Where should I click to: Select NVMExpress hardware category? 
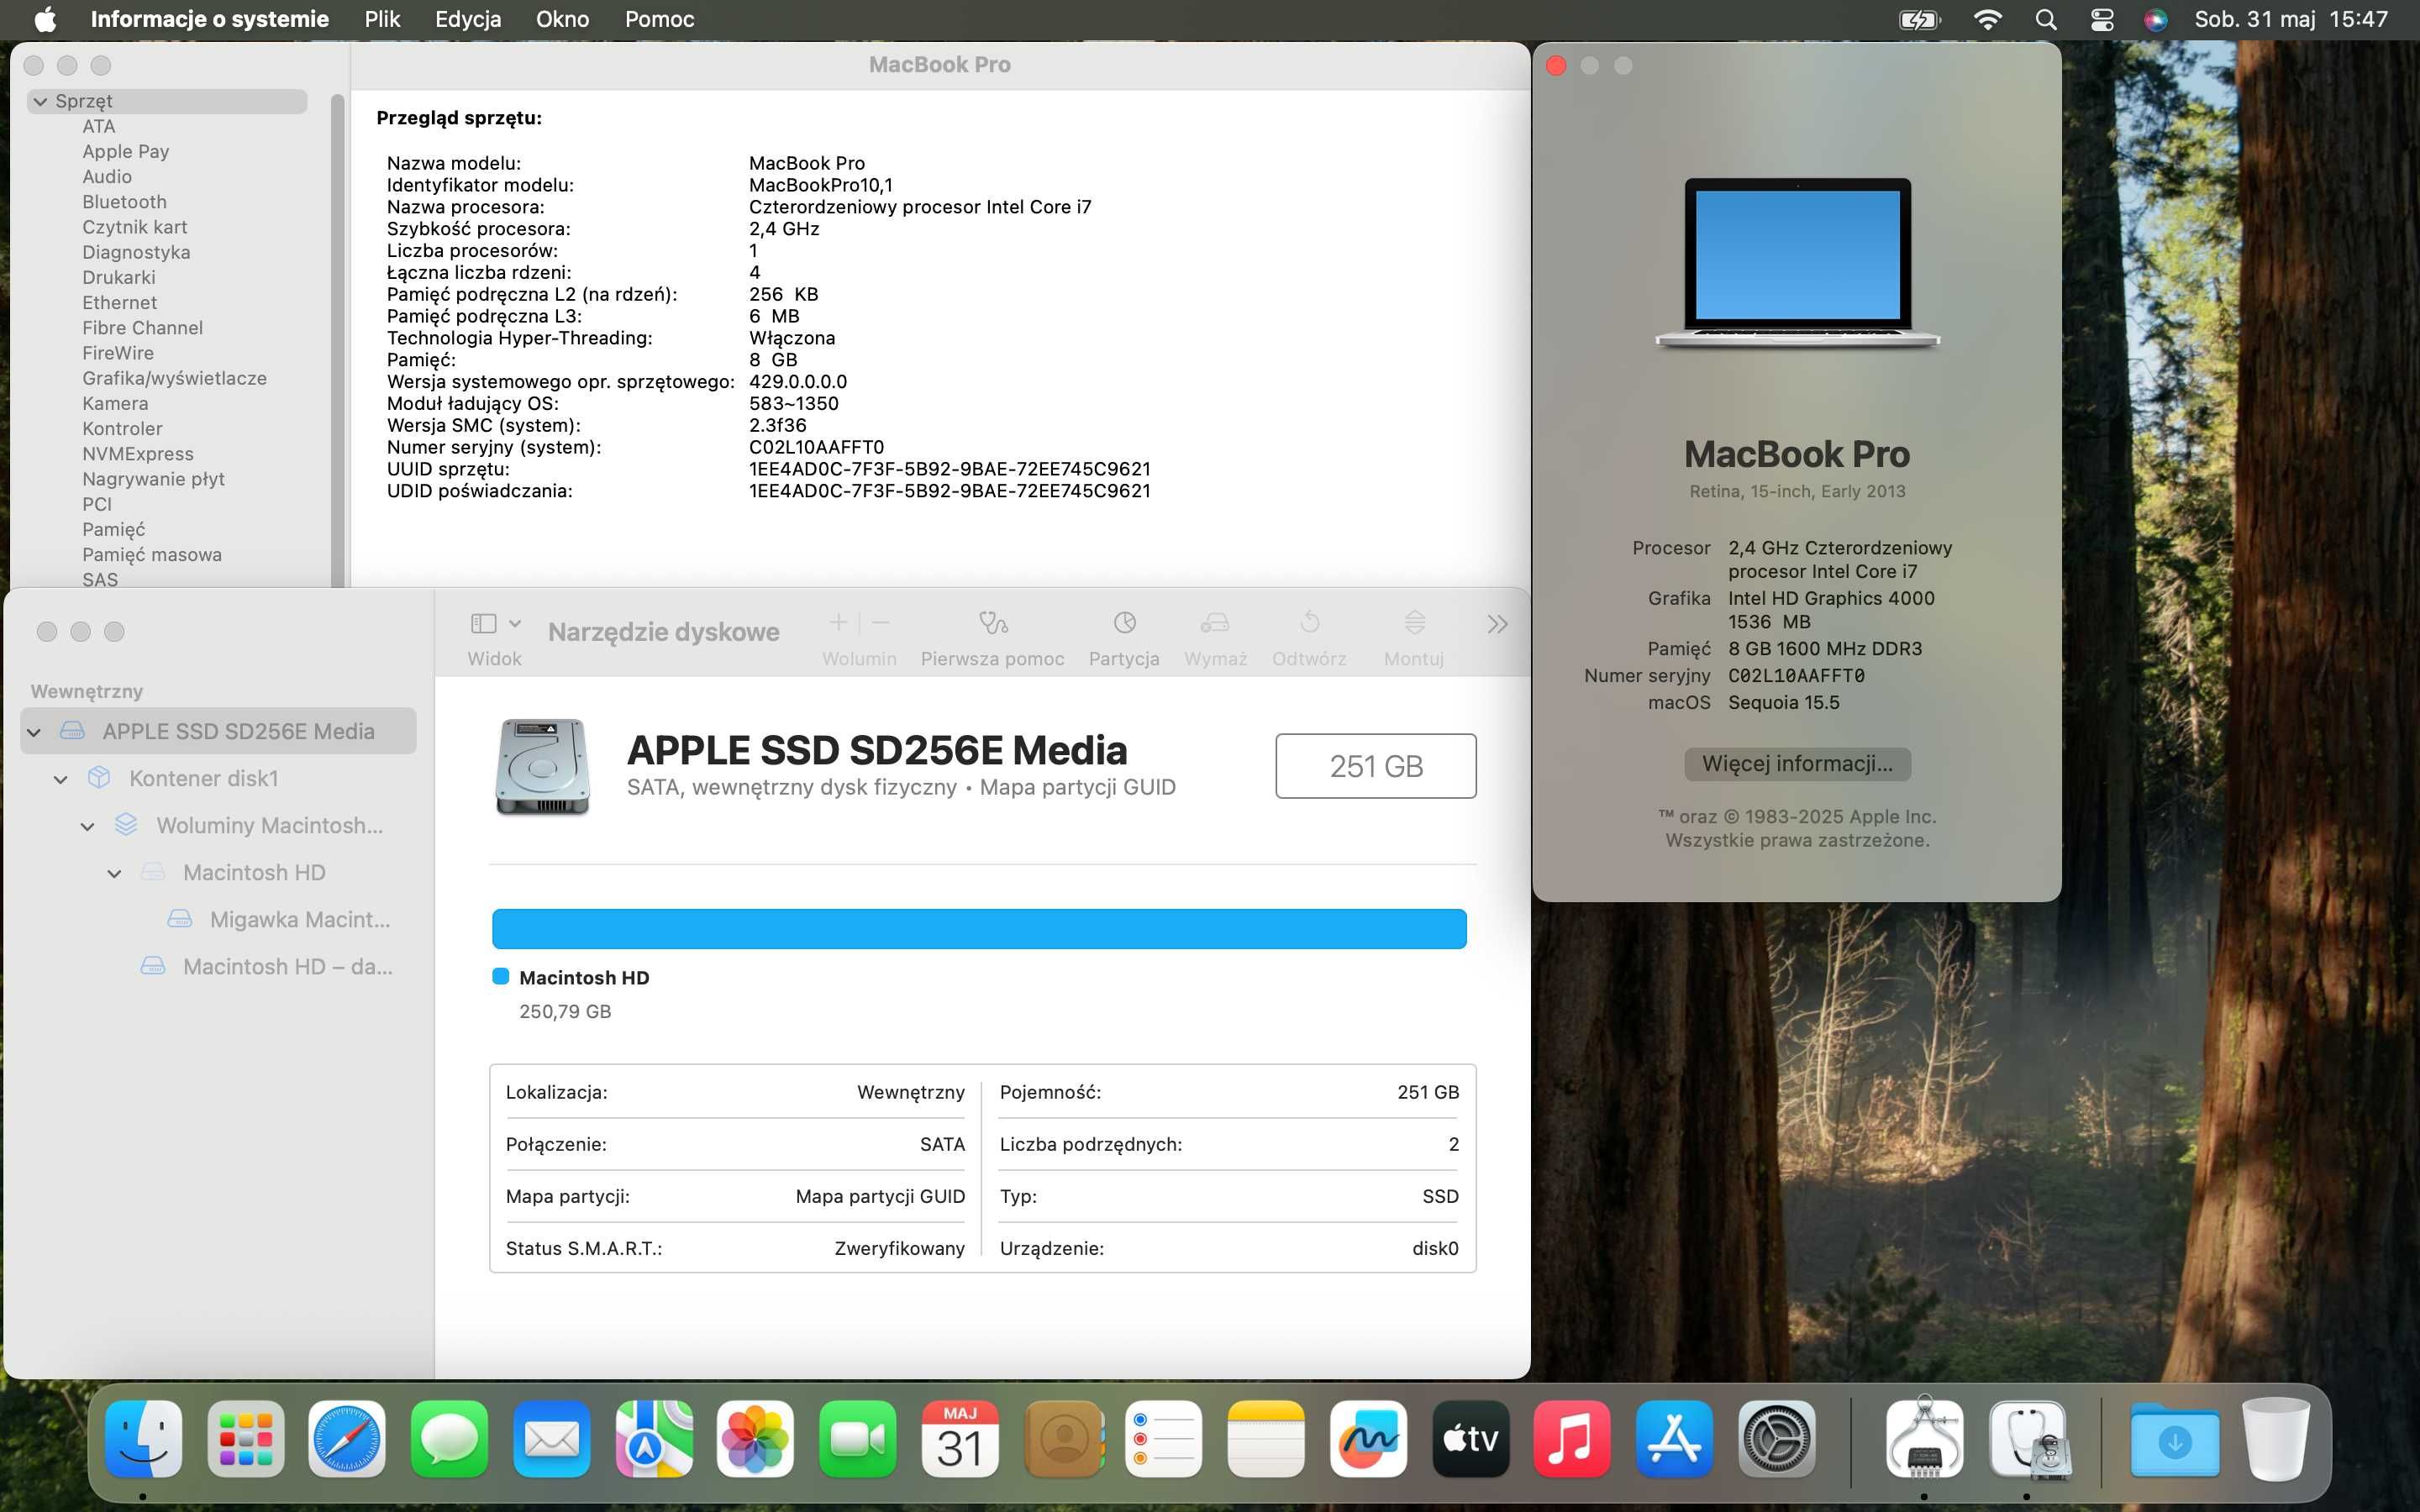[138, 453]
